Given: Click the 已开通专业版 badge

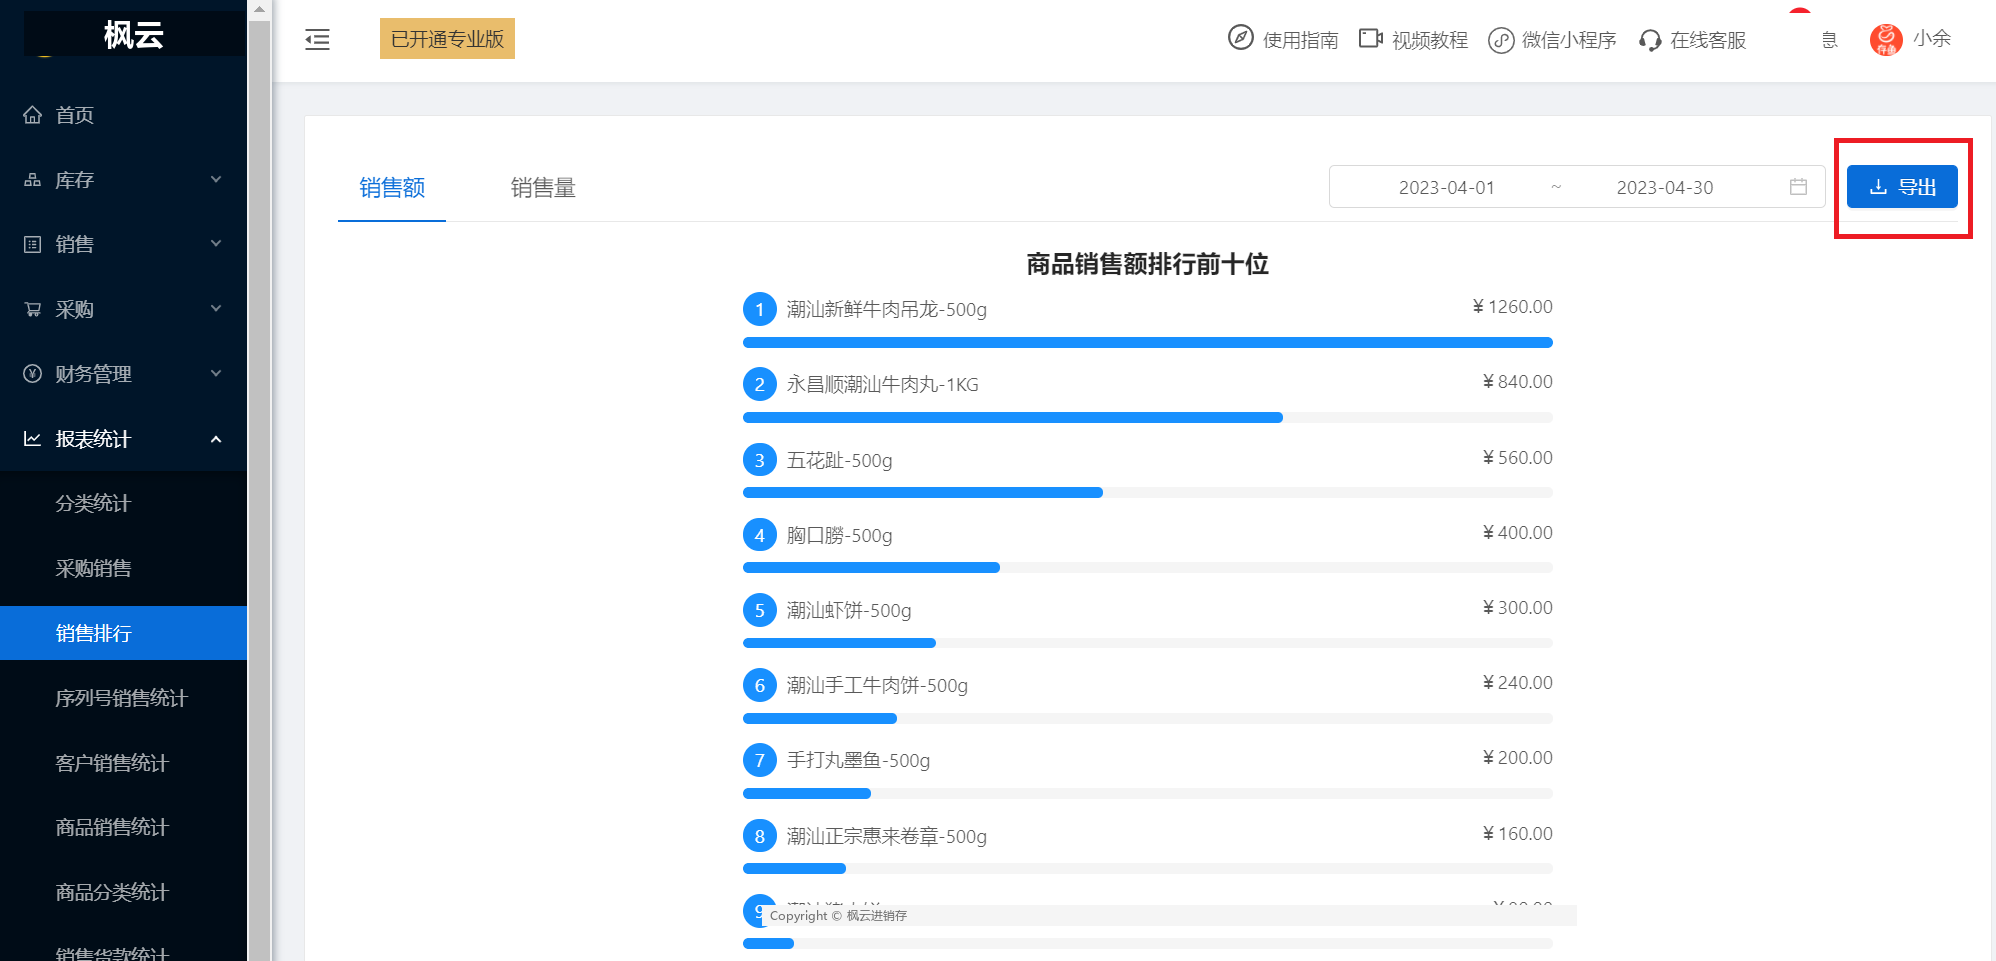Looking at the screenshot, I should 447,39.
